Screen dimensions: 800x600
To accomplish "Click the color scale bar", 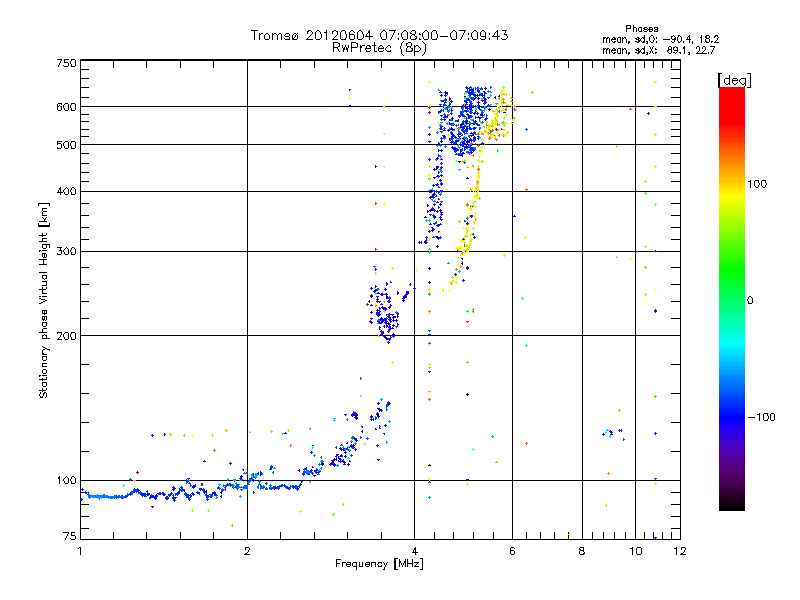I will click(x=732, y=299).
